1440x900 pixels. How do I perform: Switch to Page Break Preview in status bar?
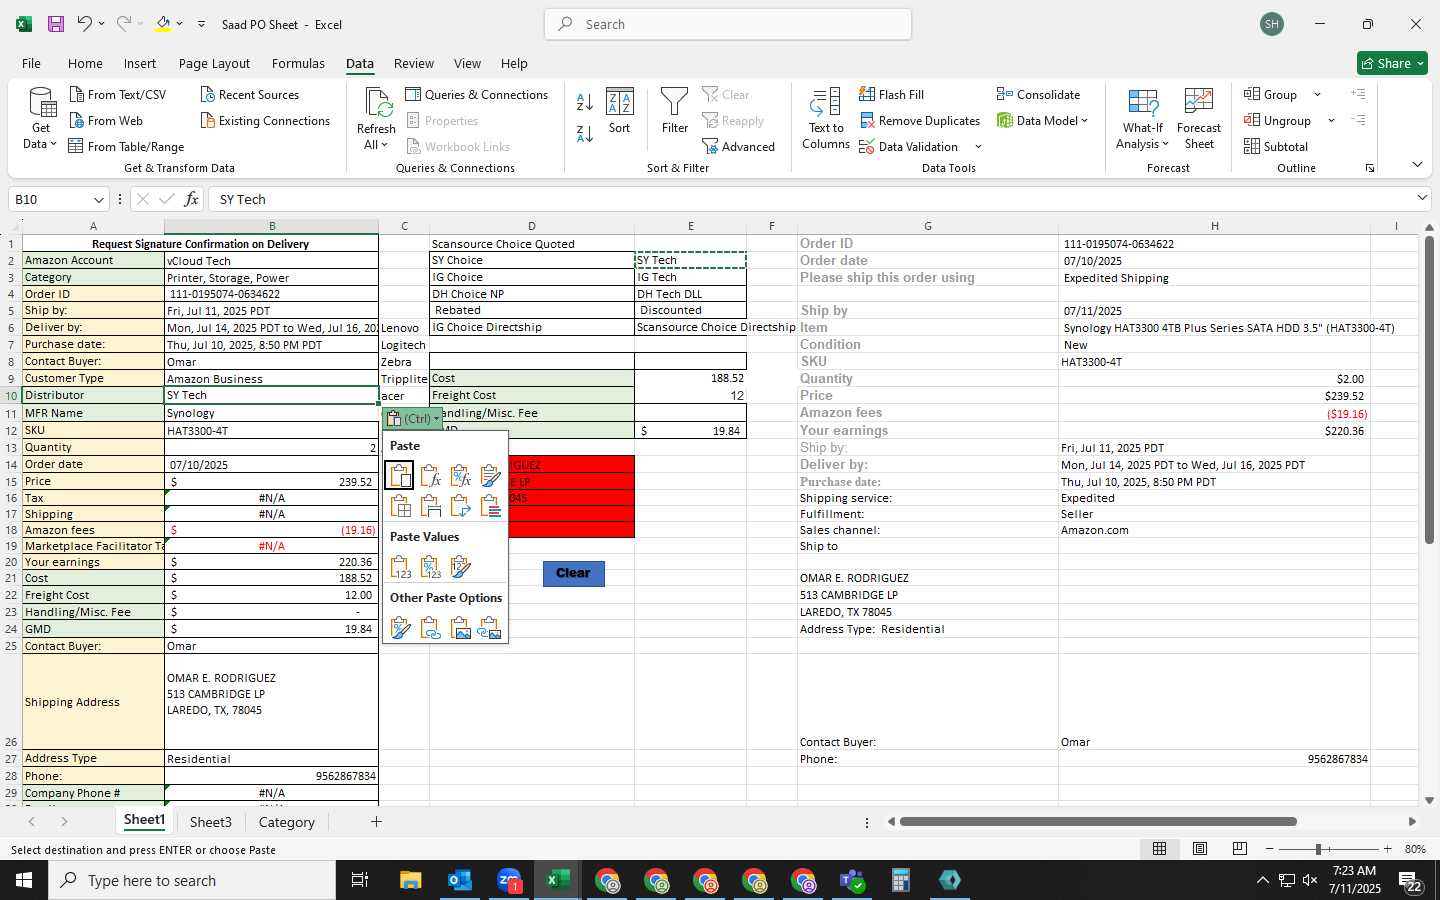1240,849
